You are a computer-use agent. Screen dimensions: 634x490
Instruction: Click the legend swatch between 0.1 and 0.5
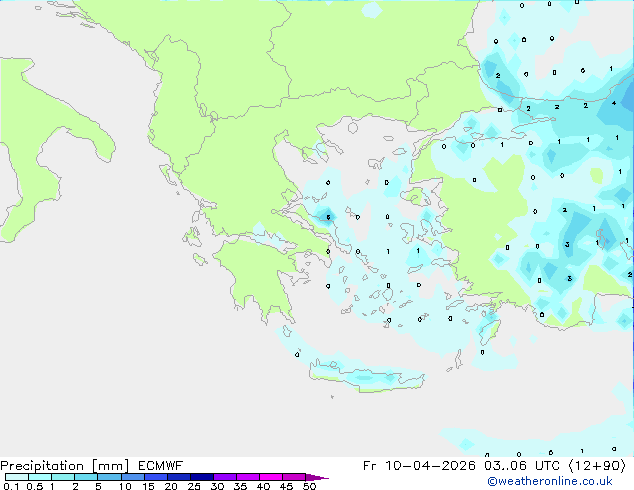(17, 477)
